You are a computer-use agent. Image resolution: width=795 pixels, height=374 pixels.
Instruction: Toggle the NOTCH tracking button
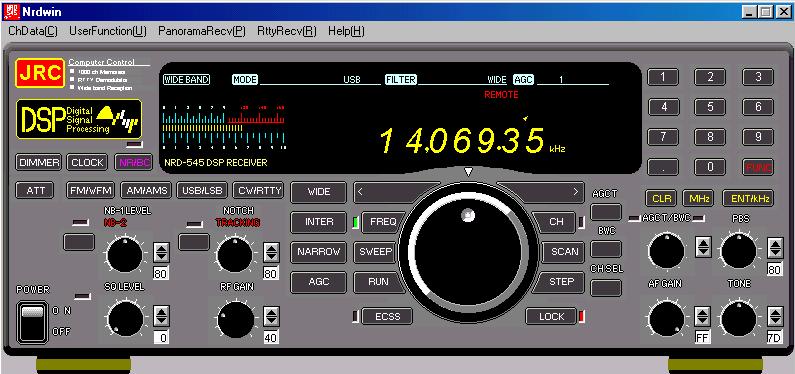194,242
